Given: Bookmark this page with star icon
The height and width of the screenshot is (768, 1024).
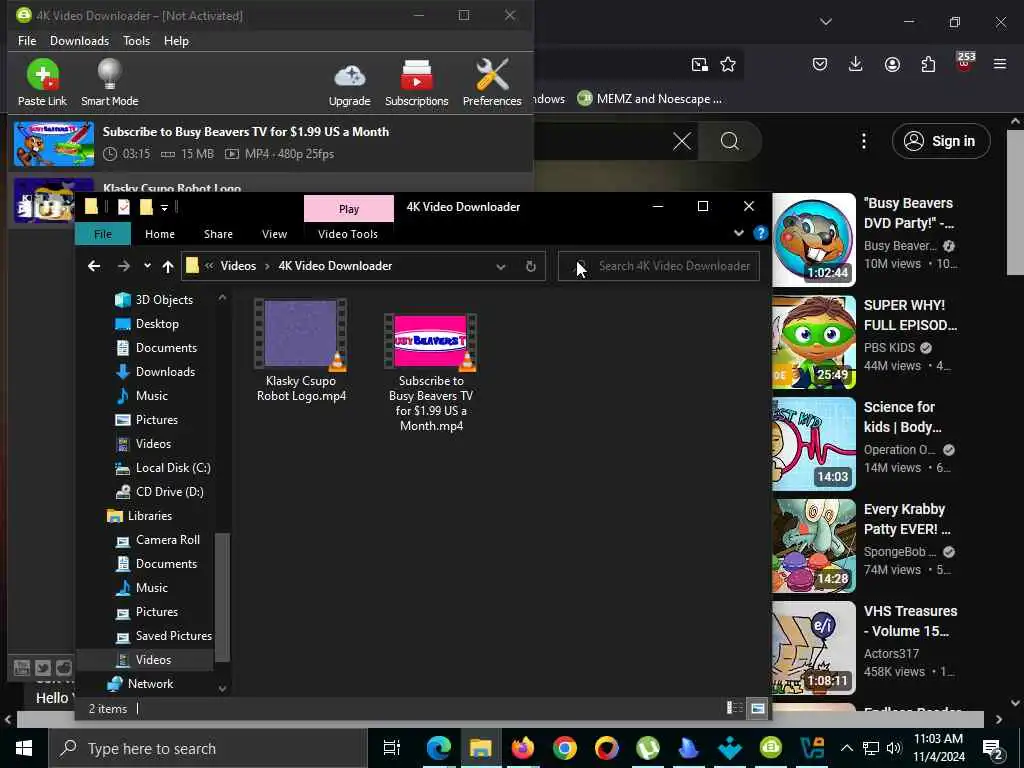Looking at the screenshot, I should [728, 64].
